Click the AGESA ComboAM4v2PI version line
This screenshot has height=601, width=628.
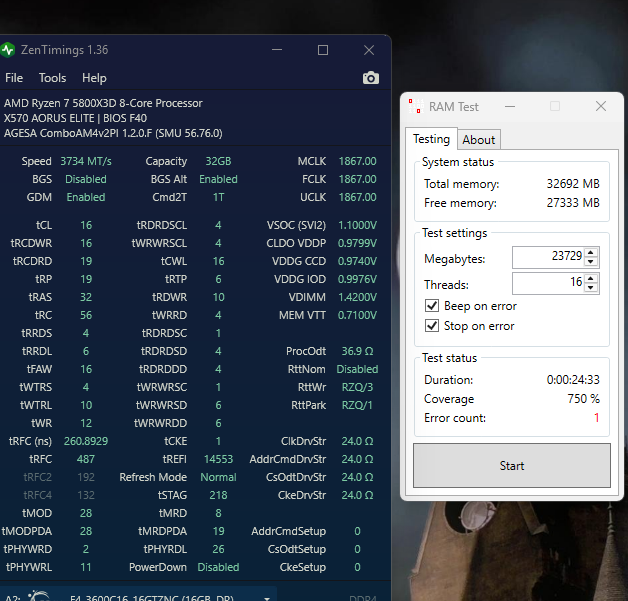[x=113, y=133]
